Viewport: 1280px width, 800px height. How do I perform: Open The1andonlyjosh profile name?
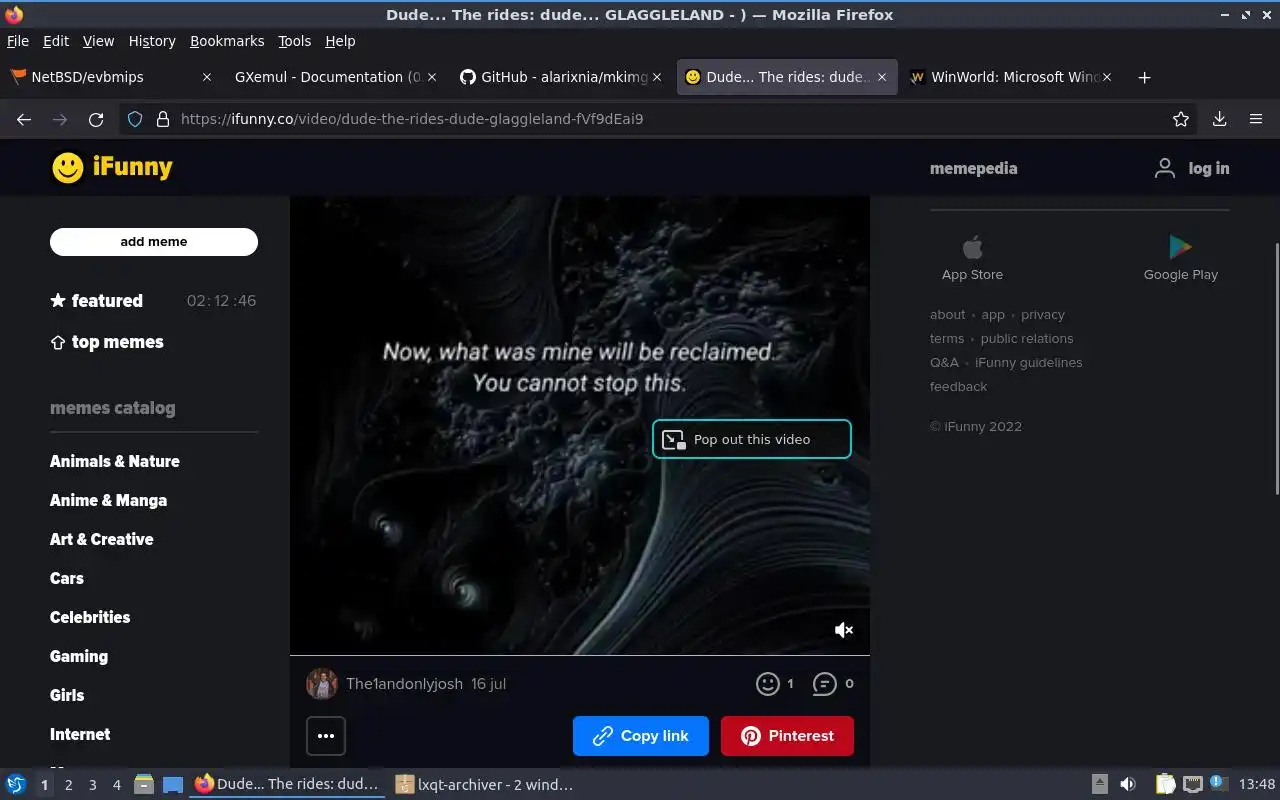coord(404,684)
